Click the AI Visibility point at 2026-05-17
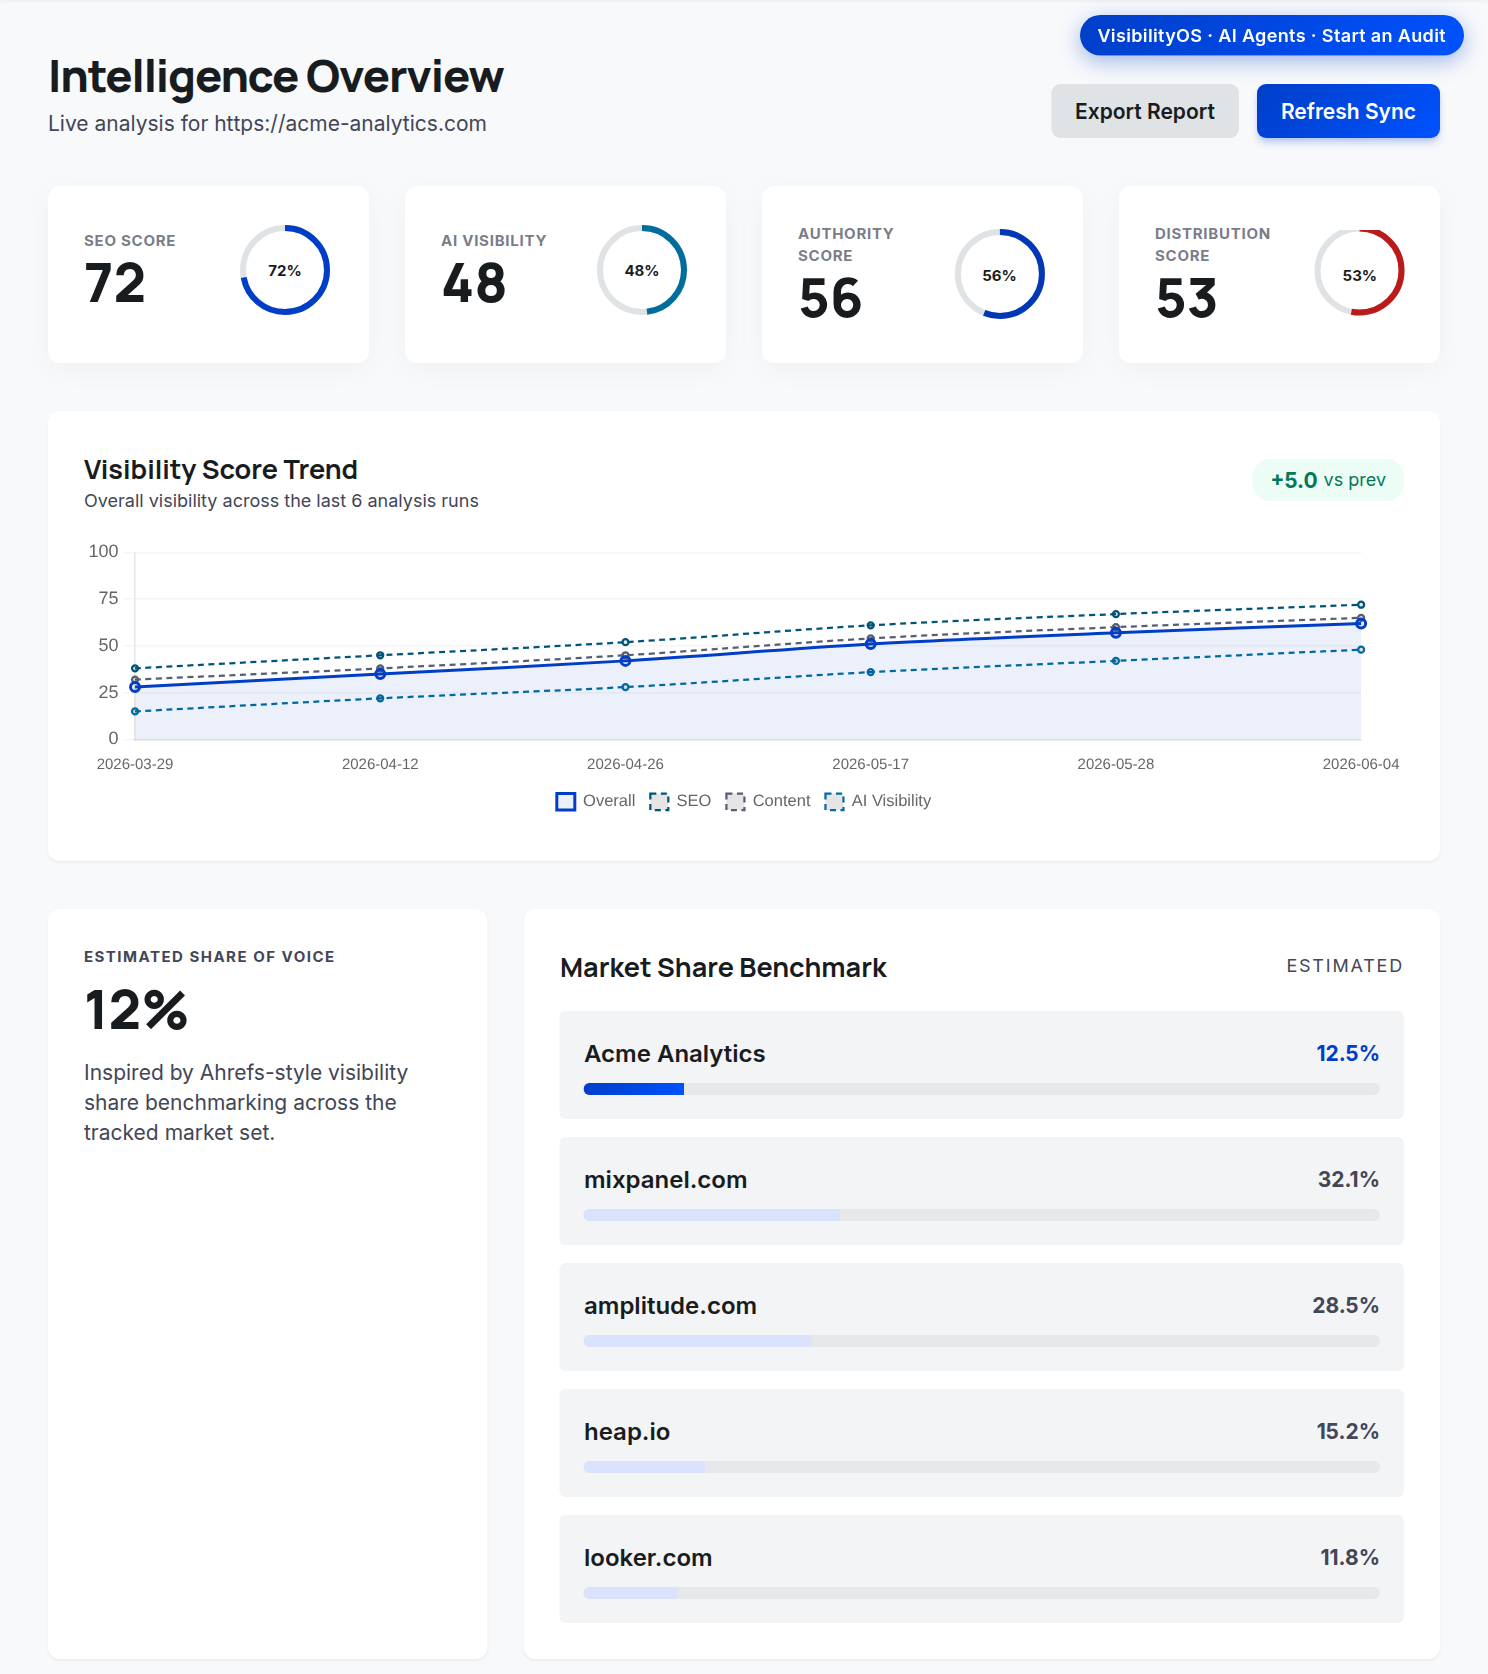 [x=871, y=672]
